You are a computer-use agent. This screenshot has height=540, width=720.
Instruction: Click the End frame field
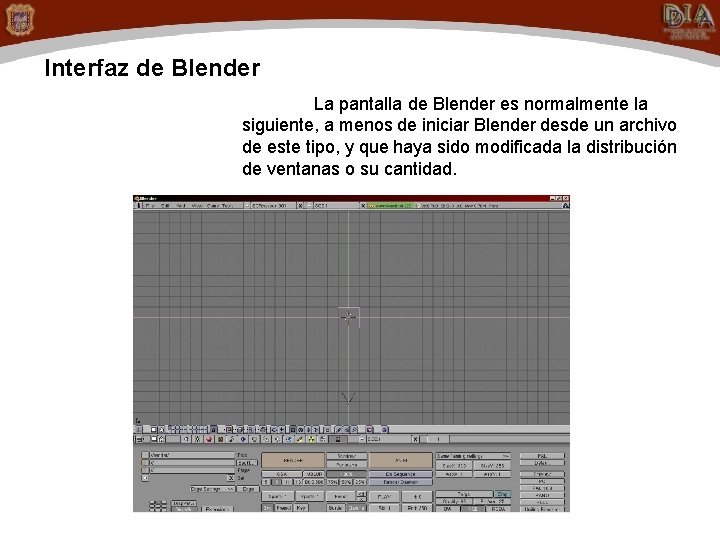(x=417, y=508)
